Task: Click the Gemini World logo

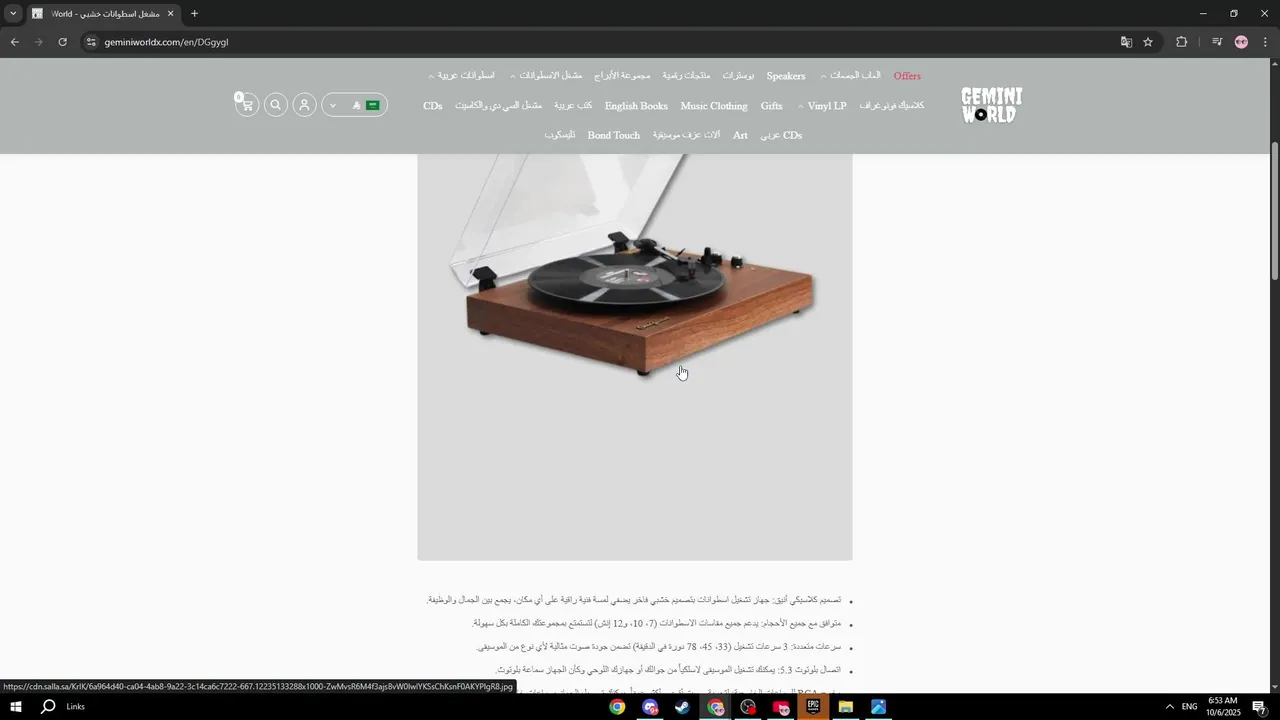Action: pyautogui.click(x=991, y=105)
